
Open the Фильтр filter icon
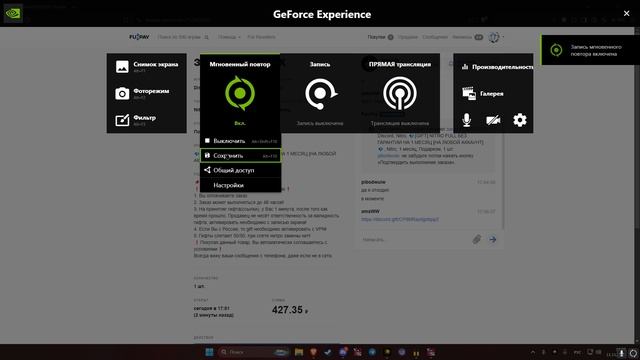122,120
